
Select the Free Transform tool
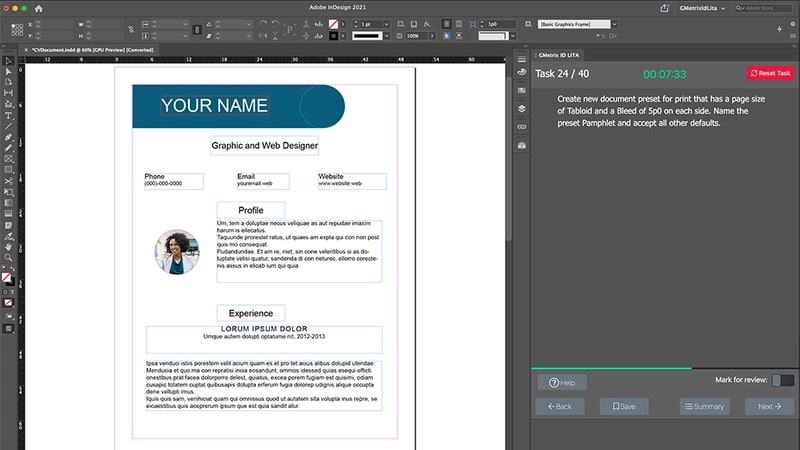pyautogui.click(x=8, y=192)
